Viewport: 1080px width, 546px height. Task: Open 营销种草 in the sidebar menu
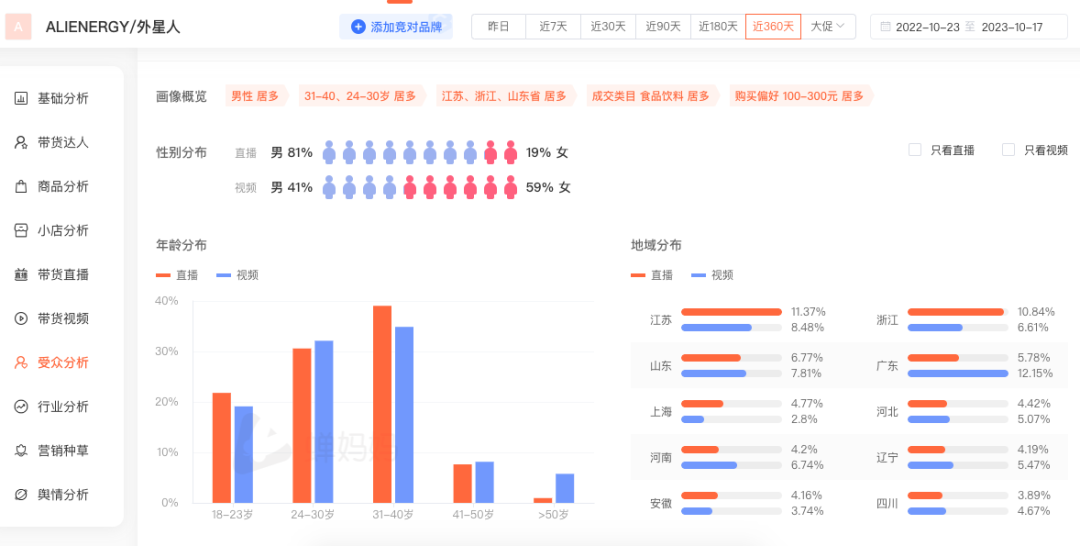[x=63, y=450]
